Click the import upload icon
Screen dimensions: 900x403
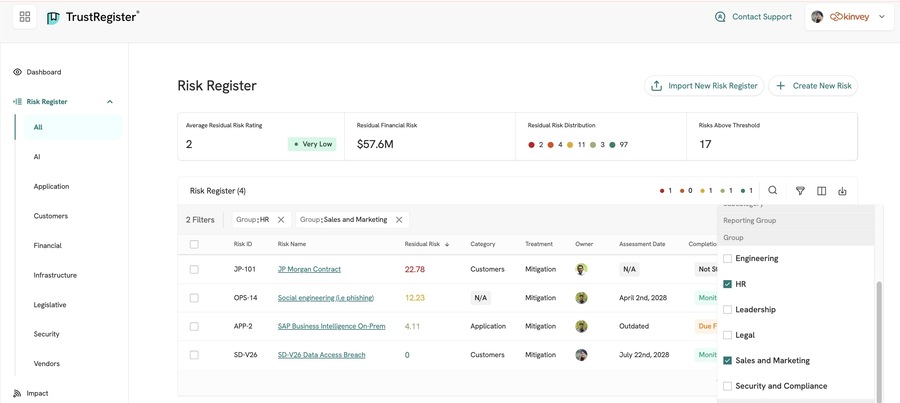(657, 86)
